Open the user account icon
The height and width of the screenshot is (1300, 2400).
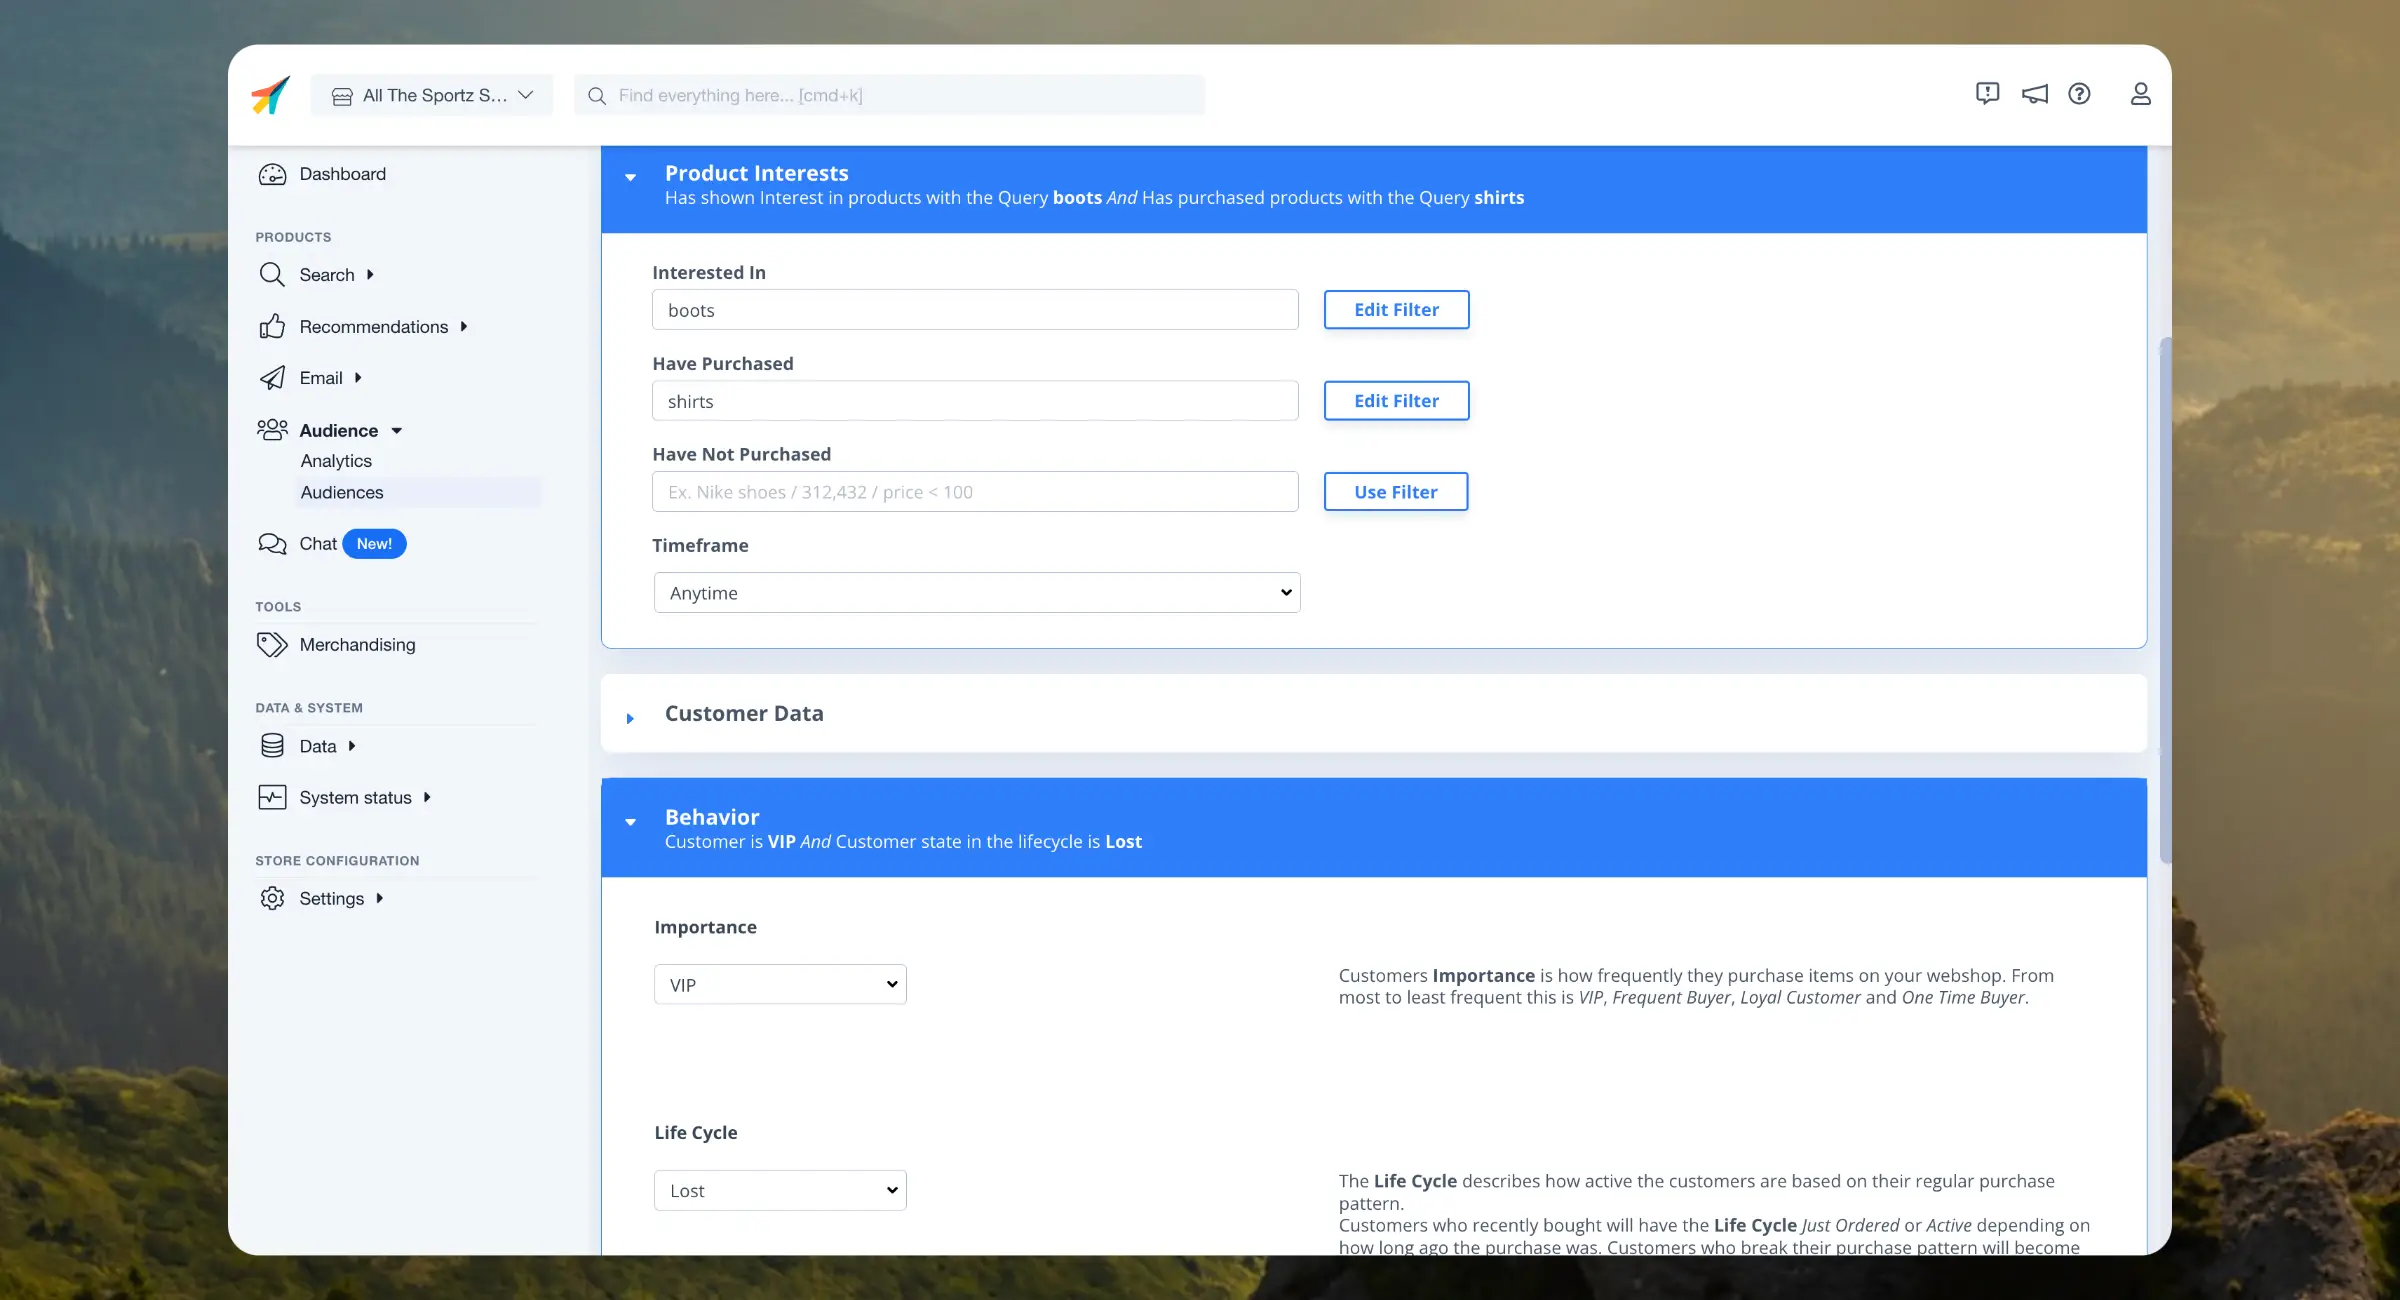[x=2140, y=94]
